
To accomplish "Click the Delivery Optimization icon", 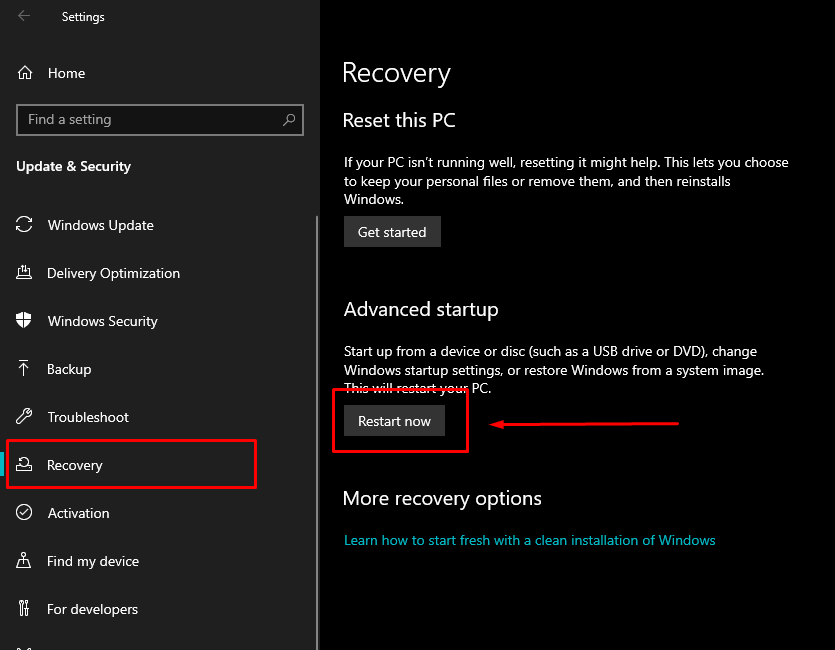I will [x=24, y=273].
